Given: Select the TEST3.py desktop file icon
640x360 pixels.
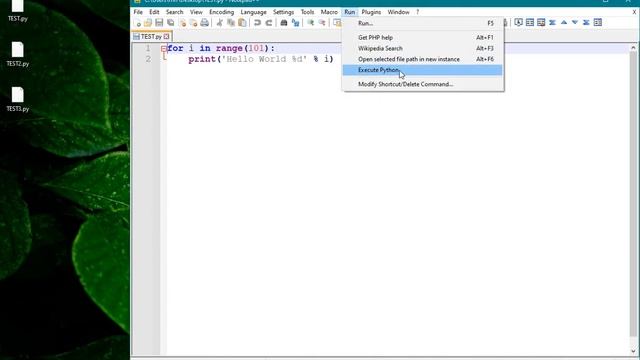Looking at the screenshot, I should pos(18,99).
